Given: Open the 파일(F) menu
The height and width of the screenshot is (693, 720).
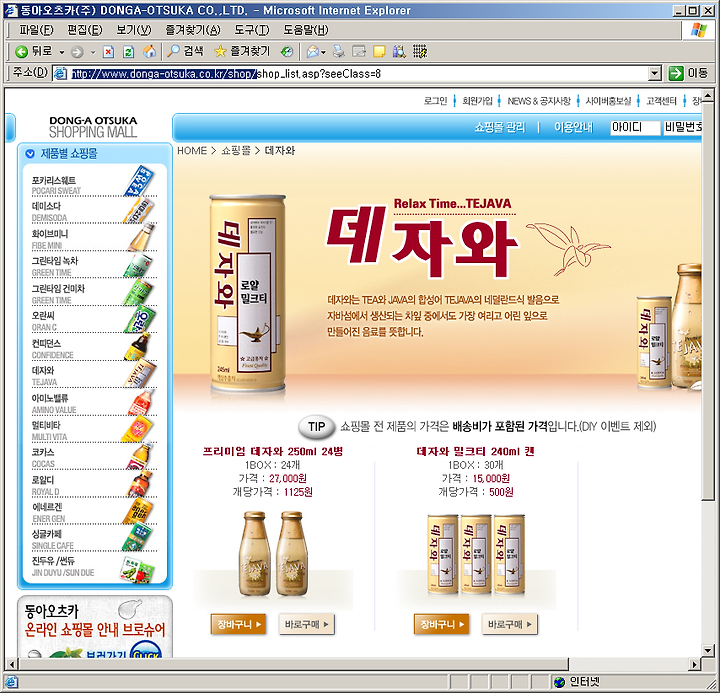Looking at the screenshot, I should (36, 30).
